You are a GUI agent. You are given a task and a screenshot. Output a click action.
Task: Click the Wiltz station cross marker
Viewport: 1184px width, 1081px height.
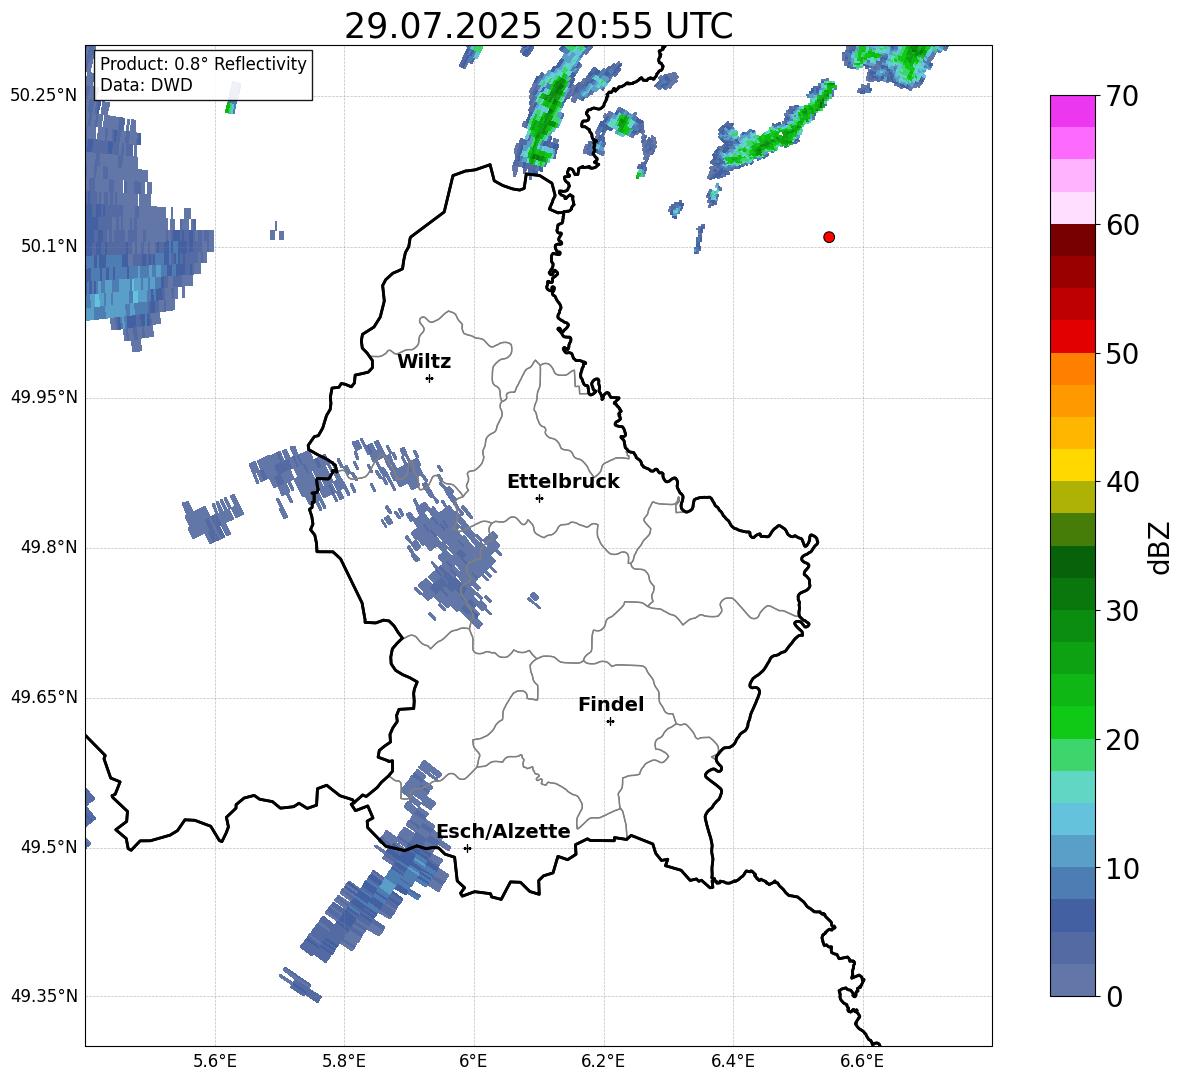coord(429,378)
